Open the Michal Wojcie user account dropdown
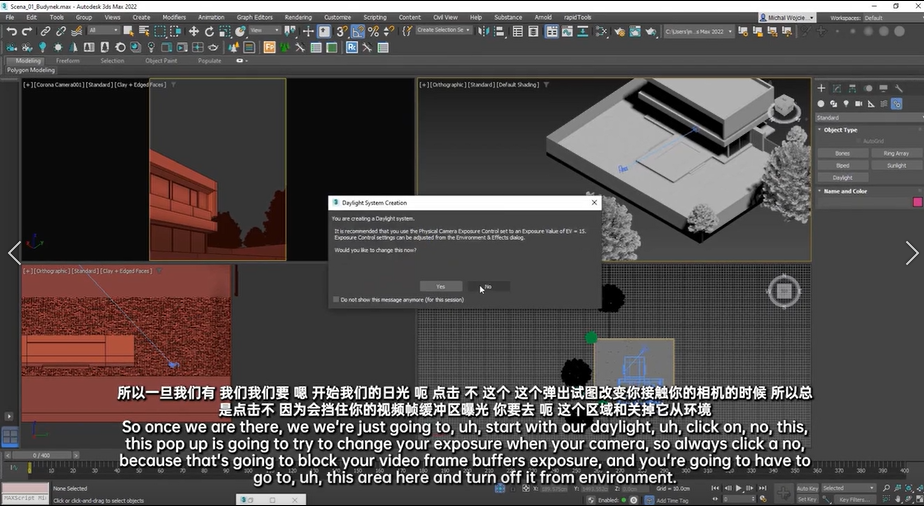 coord(787,18)
